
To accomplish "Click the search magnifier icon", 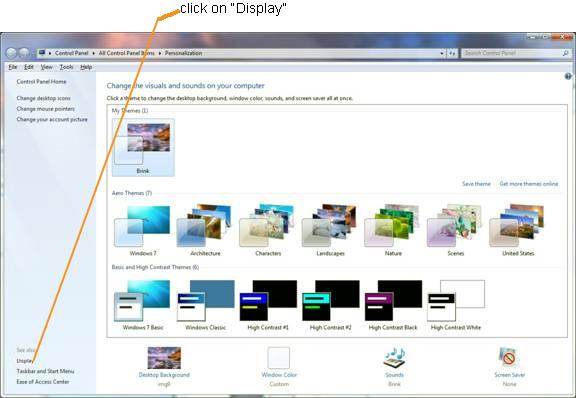I will click(x=565, y=53).
